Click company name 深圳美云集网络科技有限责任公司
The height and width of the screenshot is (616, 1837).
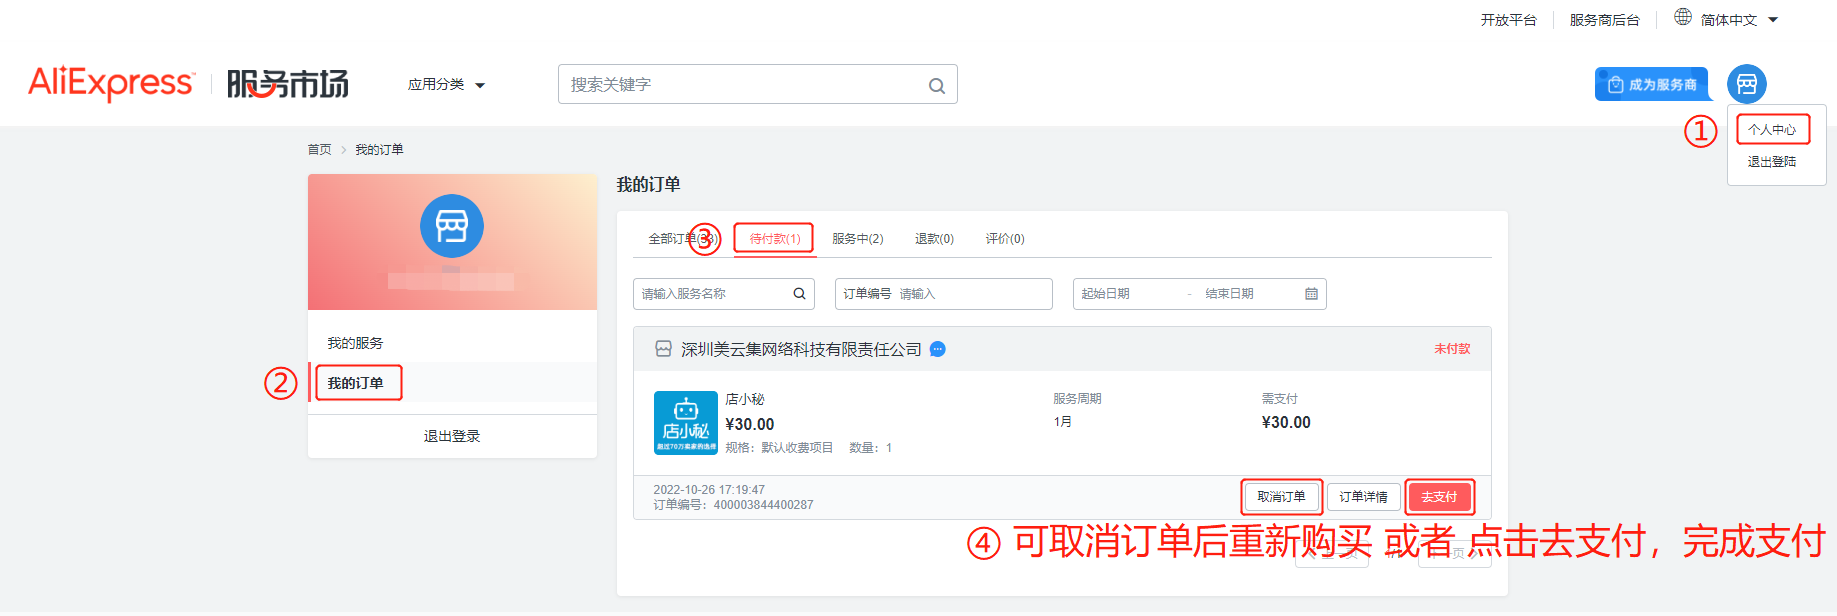(801, 349)
